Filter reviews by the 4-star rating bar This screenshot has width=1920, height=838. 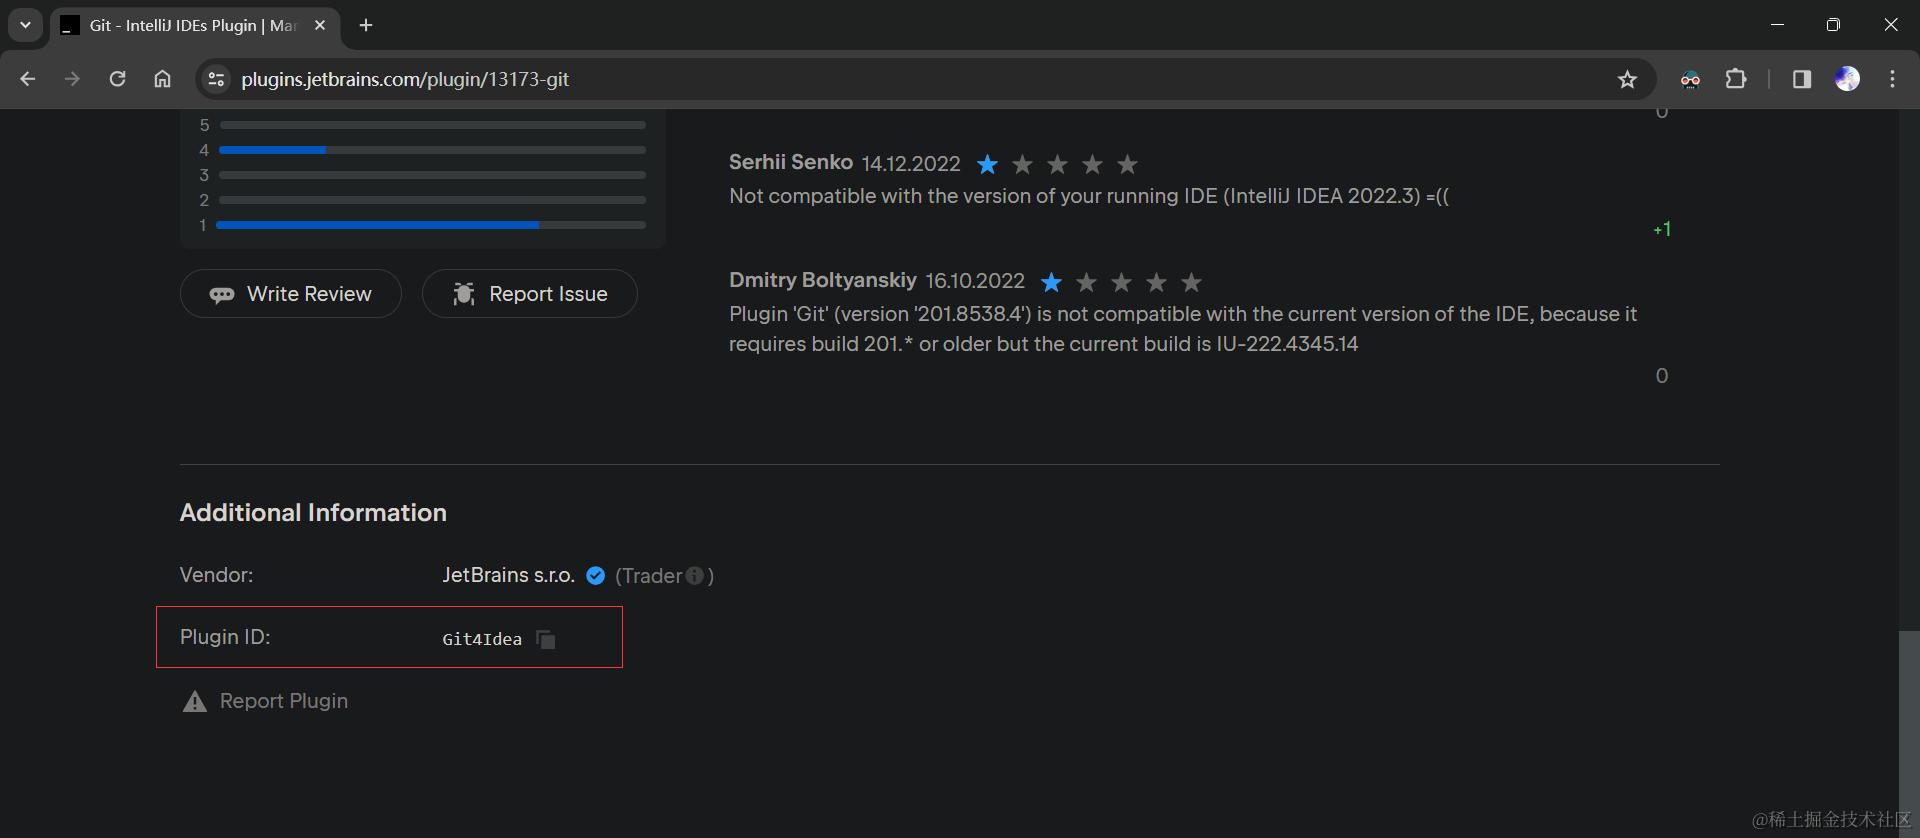pyautogui.click(x=433, y=150)
